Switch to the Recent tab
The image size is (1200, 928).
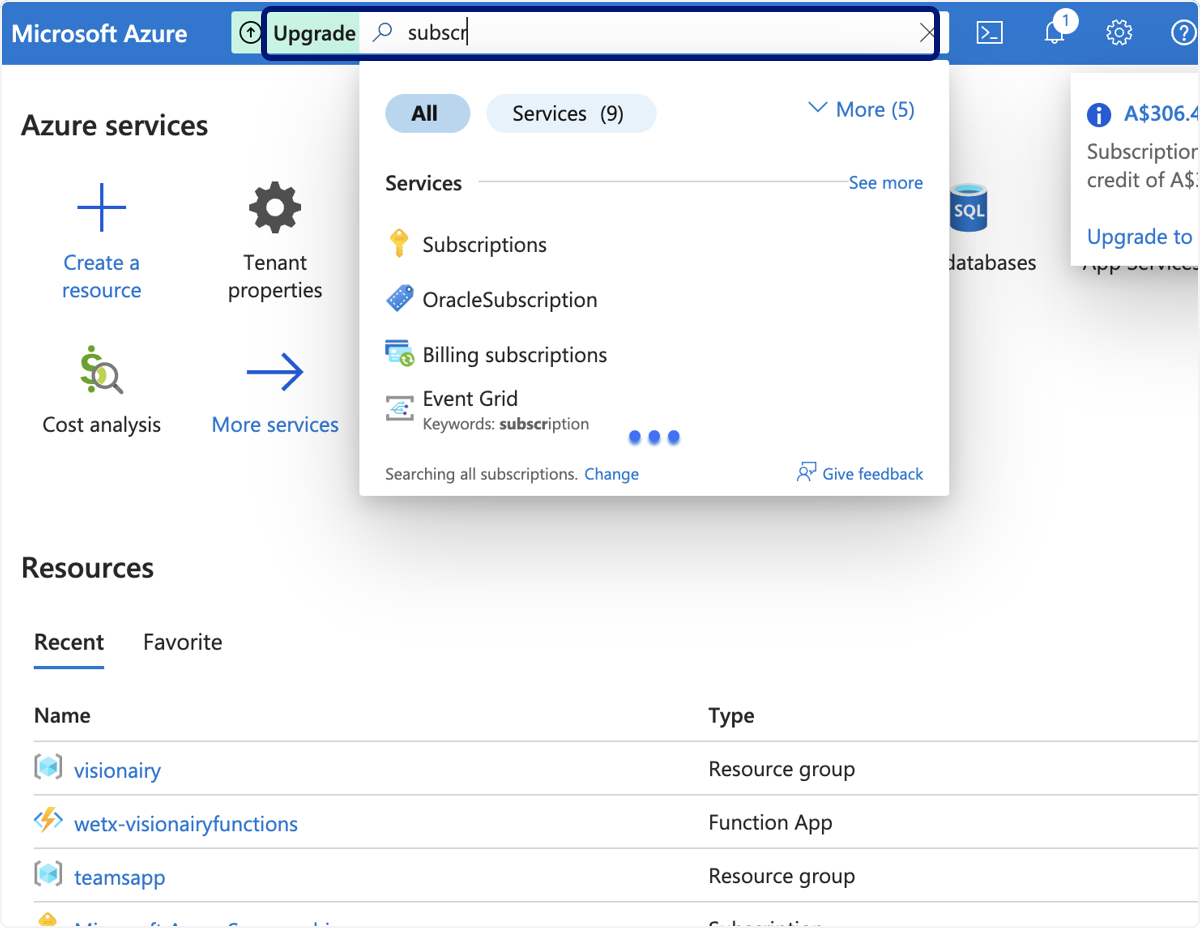(69, 642)
